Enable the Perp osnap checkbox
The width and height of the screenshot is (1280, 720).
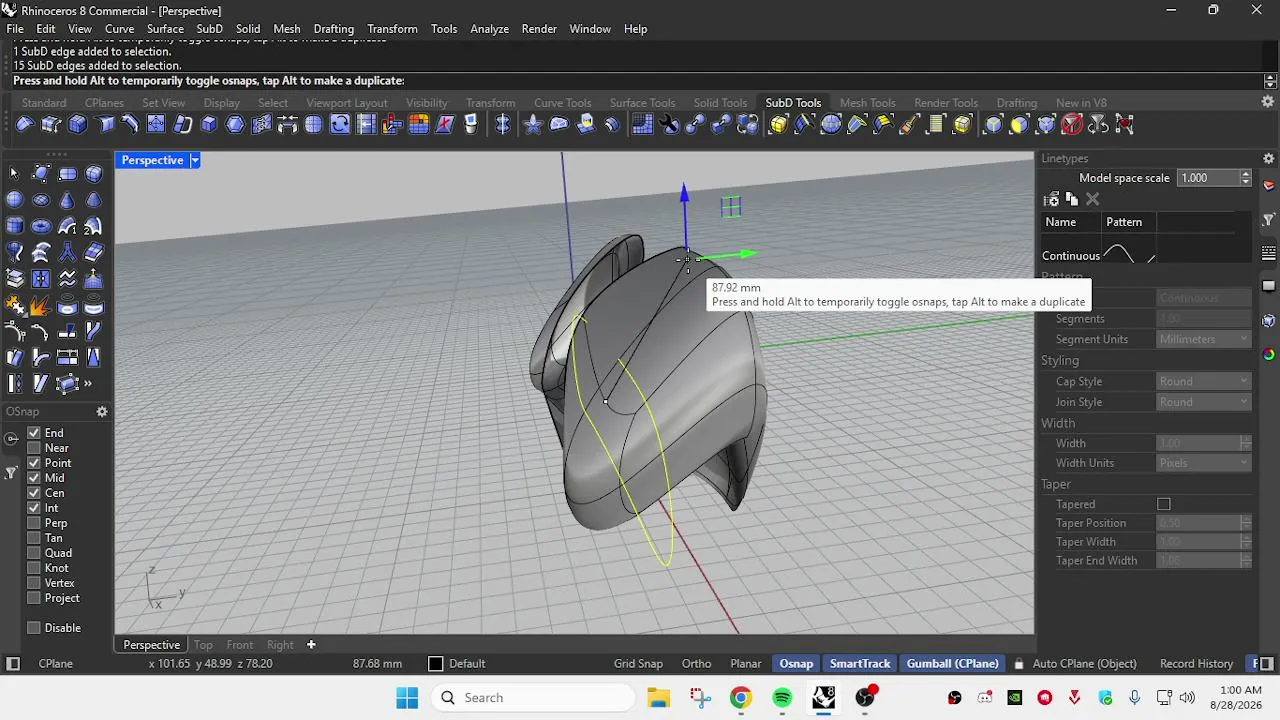[x=34, y=523]
